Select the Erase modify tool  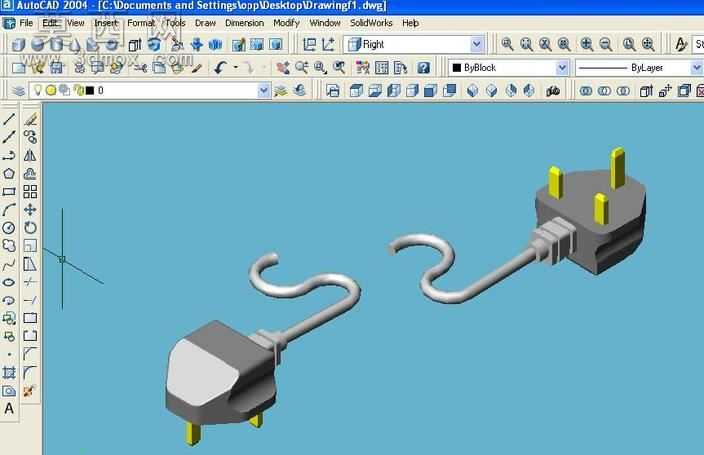click(x=30, y=119)
